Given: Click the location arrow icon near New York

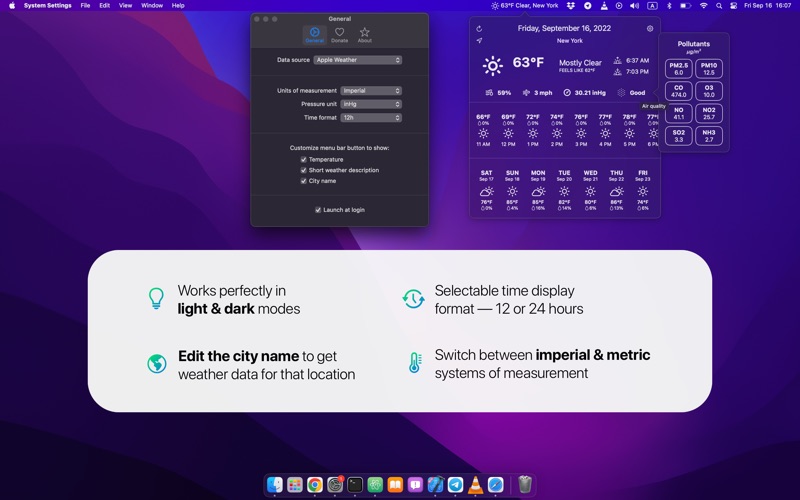Looking at the screenshot, I should (x=479, y=40).
